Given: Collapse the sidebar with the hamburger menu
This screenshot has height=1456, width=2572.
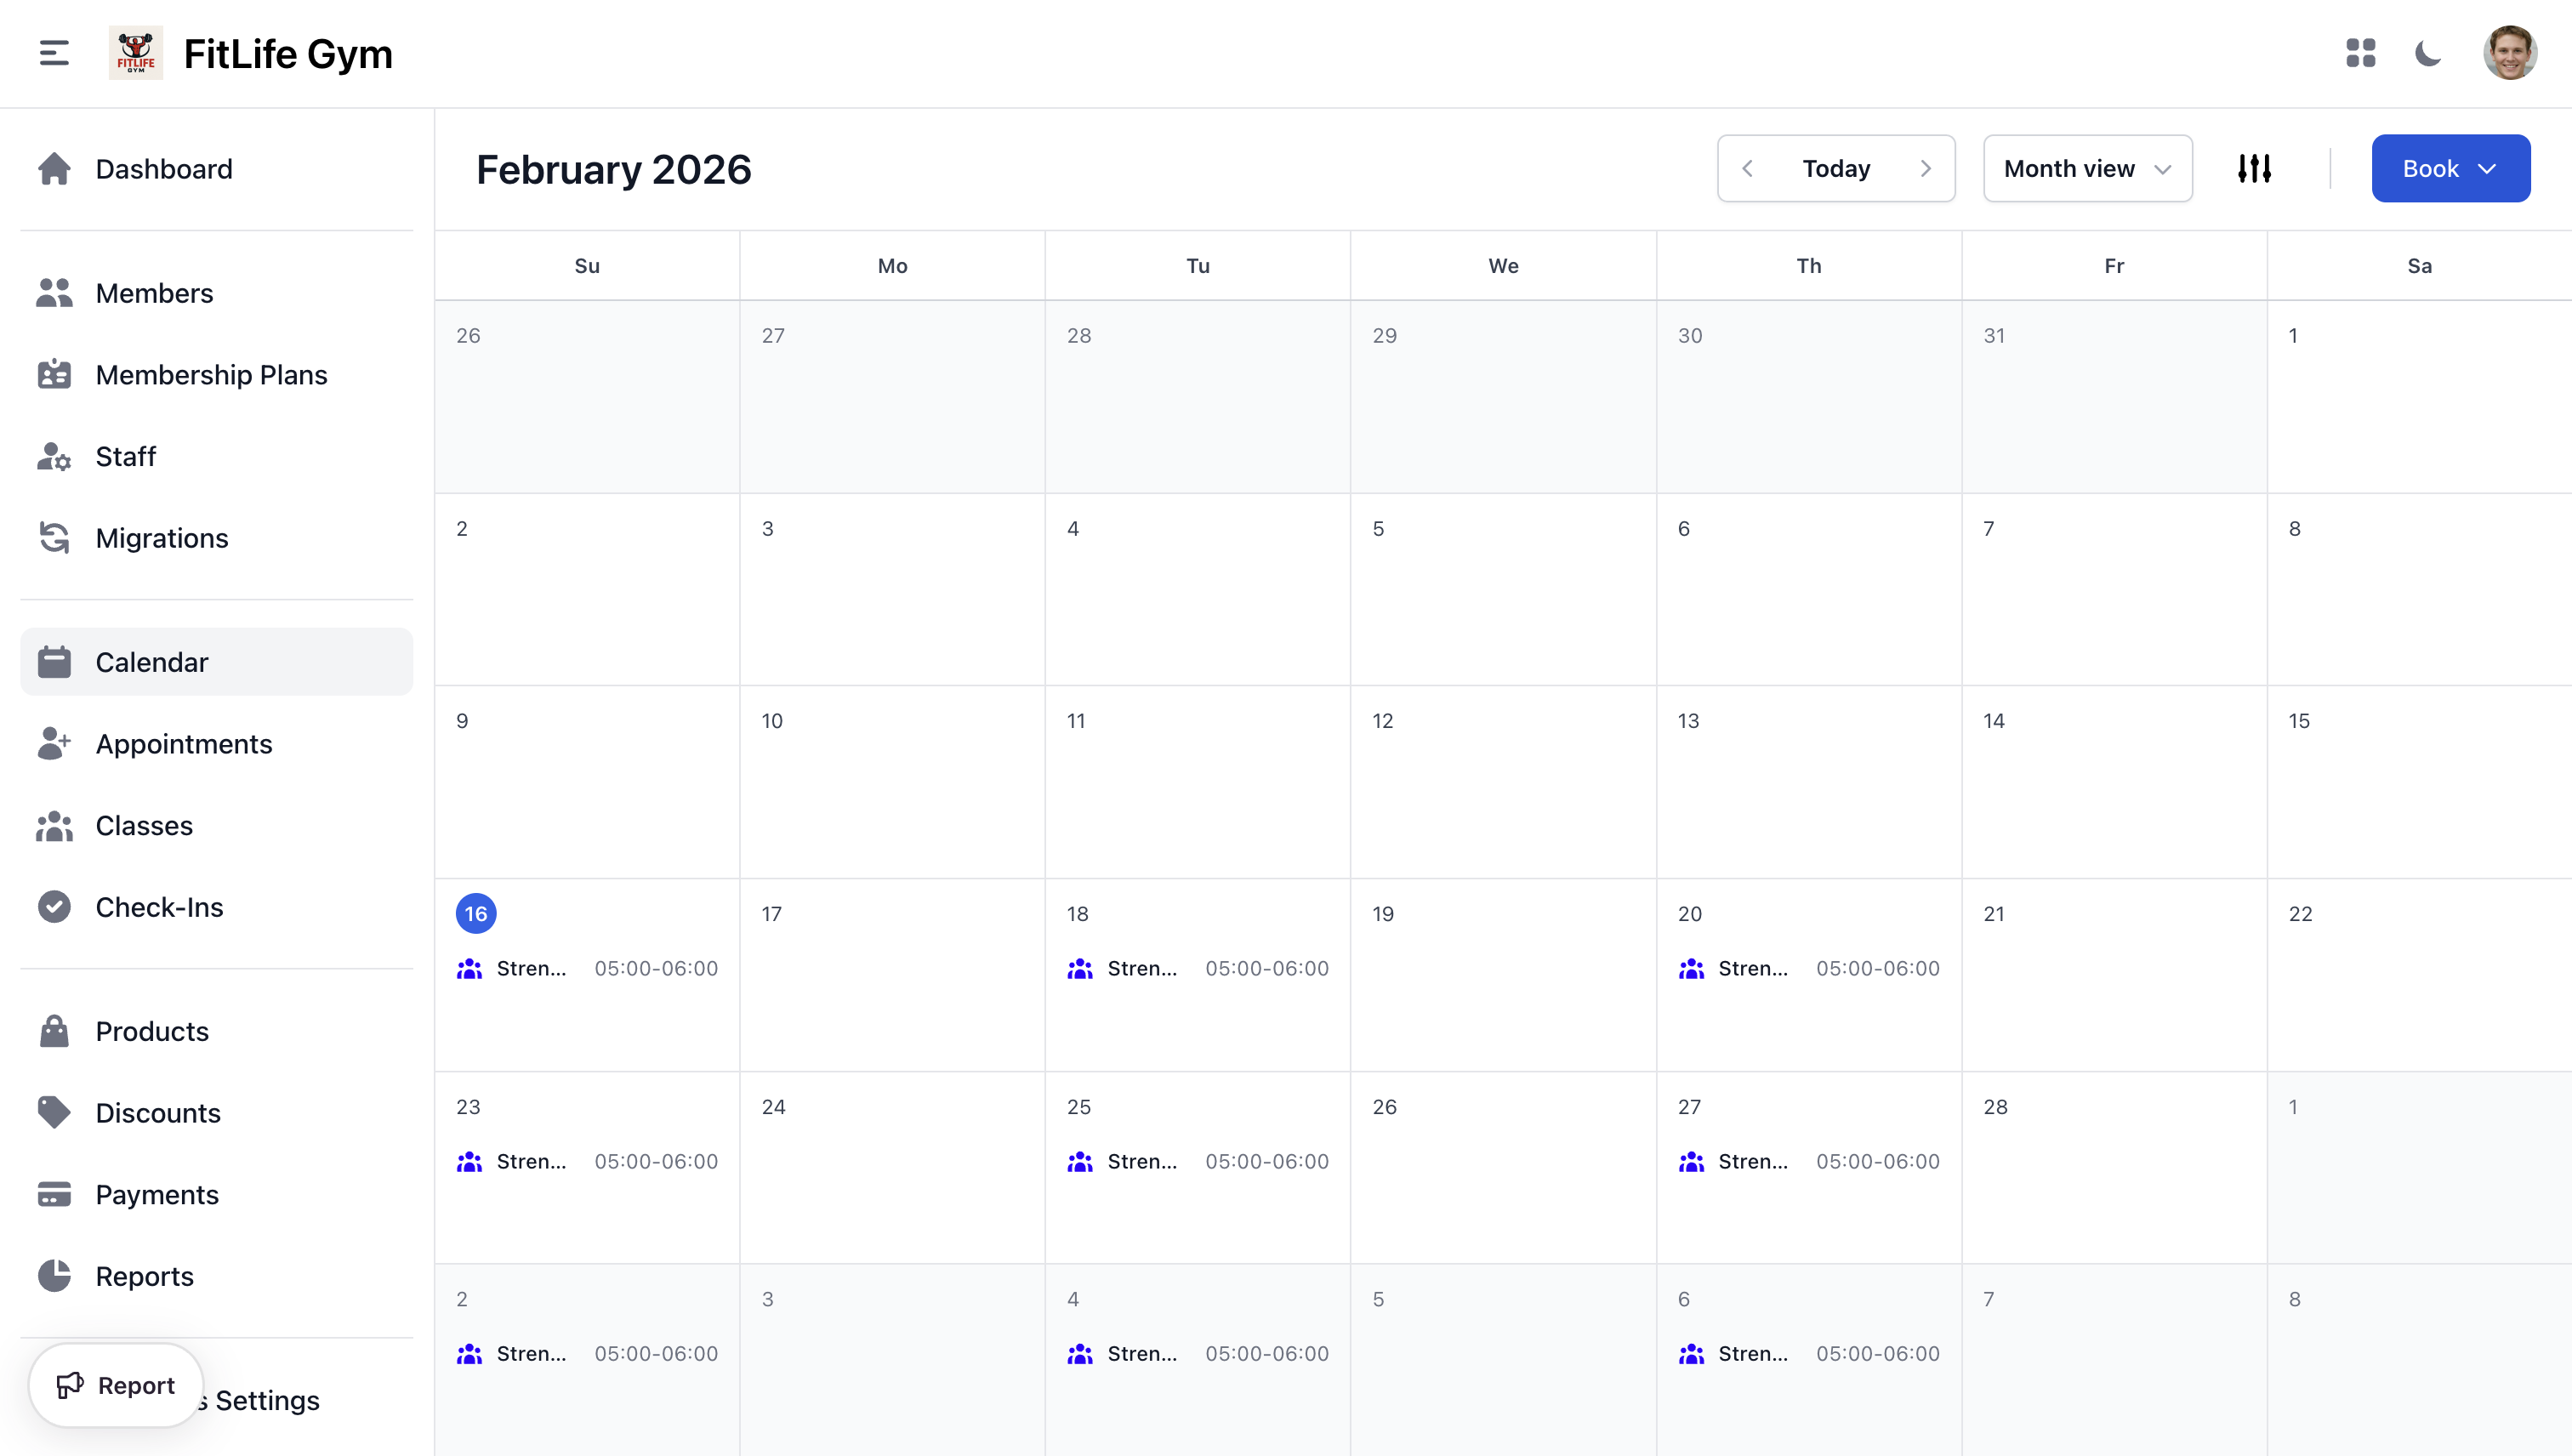Looking at the screenshot, I should point(53,53).
